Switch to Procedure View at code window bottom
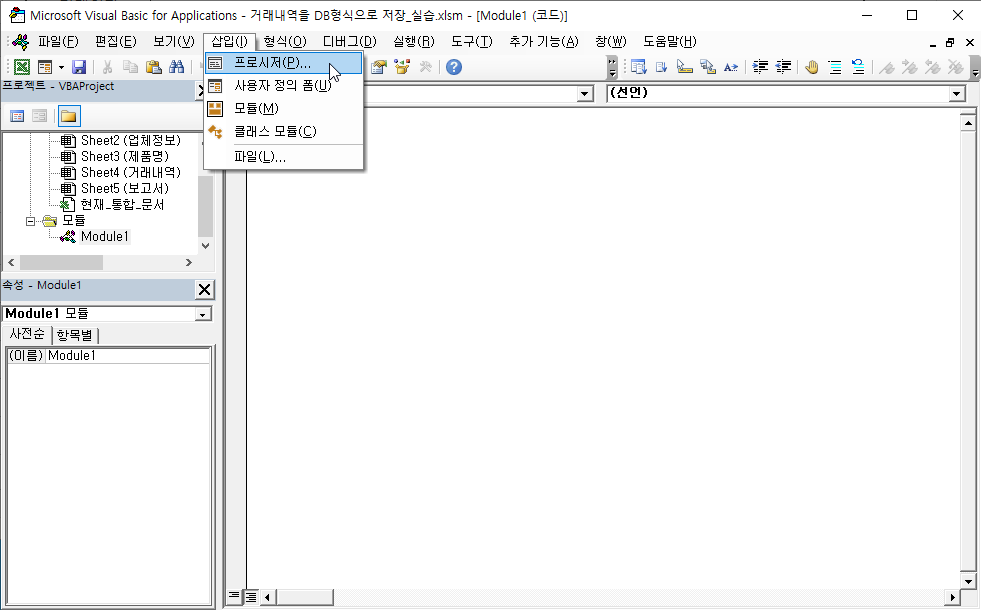Screen dimensions: 981x610 point(233,596)
